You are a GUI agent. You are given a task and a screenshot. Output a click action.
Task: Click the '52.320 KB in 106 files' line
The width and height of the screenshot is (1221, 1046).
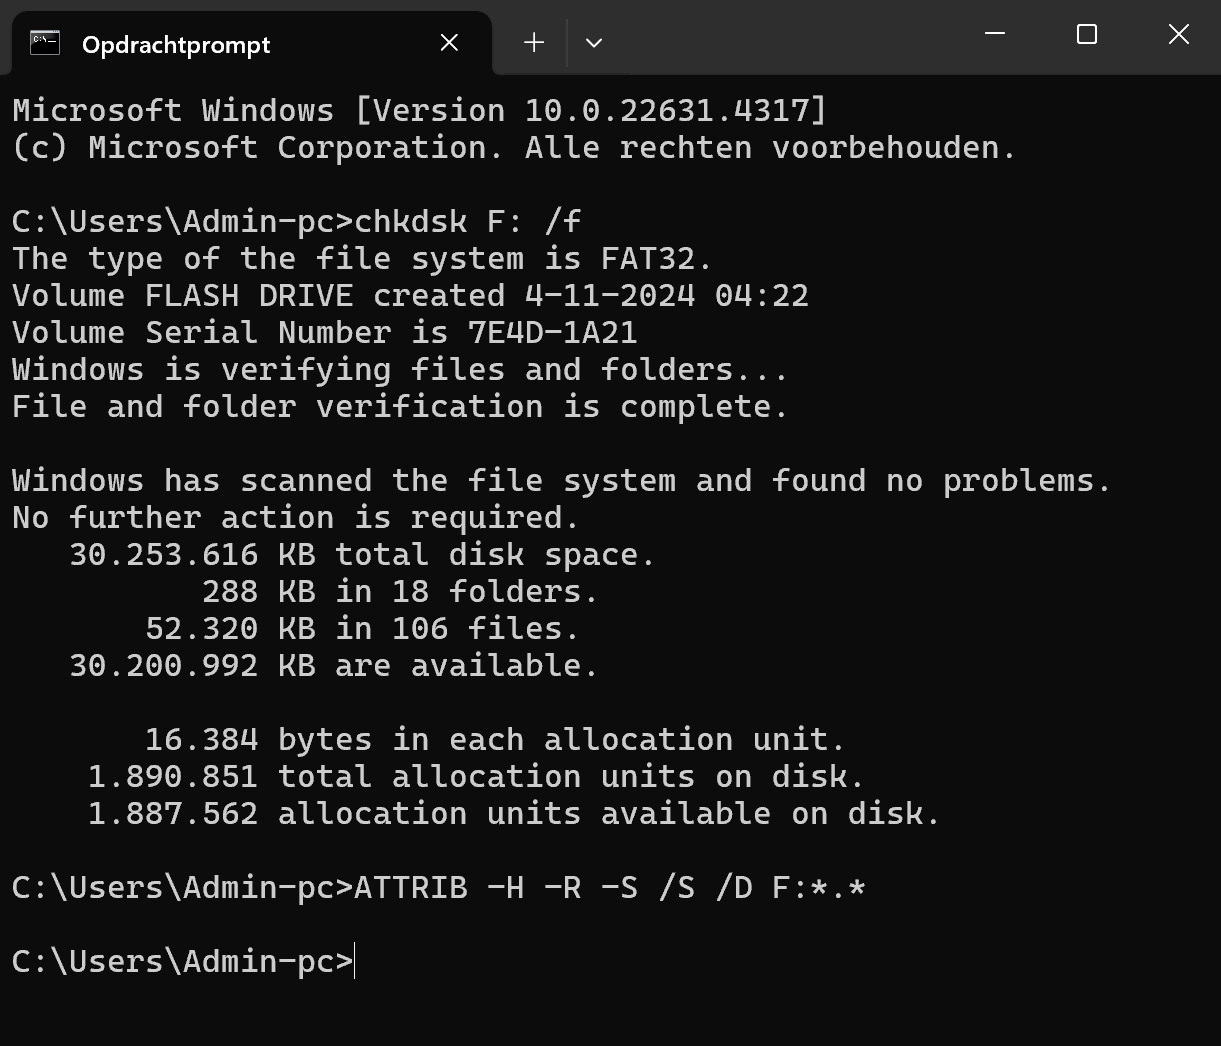tap(362, 629)
